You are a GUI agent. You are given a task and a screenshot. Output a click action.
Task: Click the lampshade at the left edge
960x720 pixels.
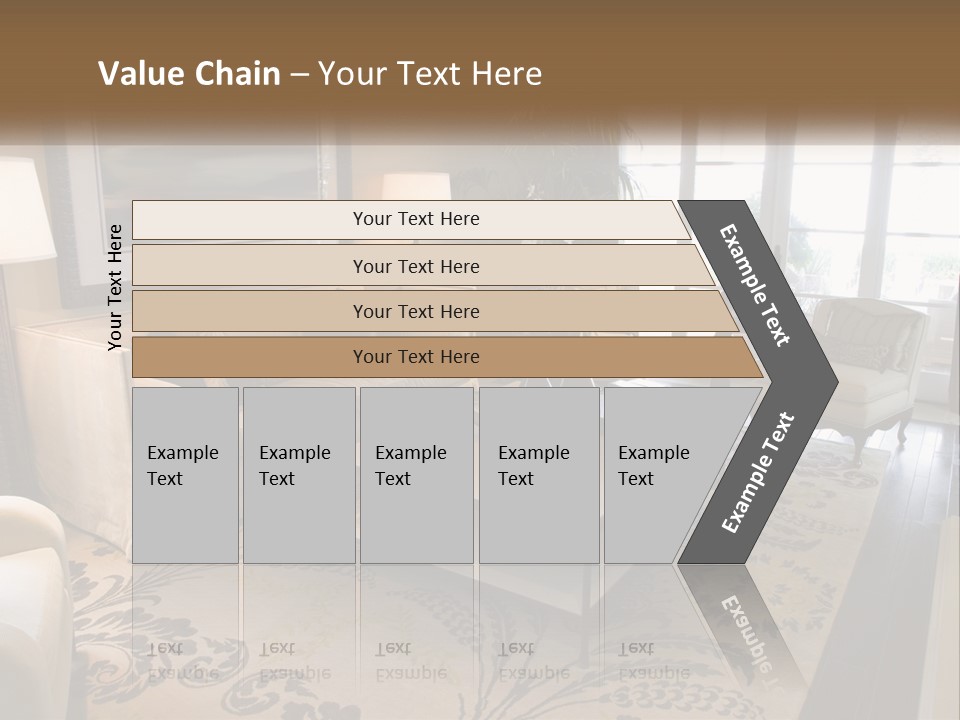[24, 212]
